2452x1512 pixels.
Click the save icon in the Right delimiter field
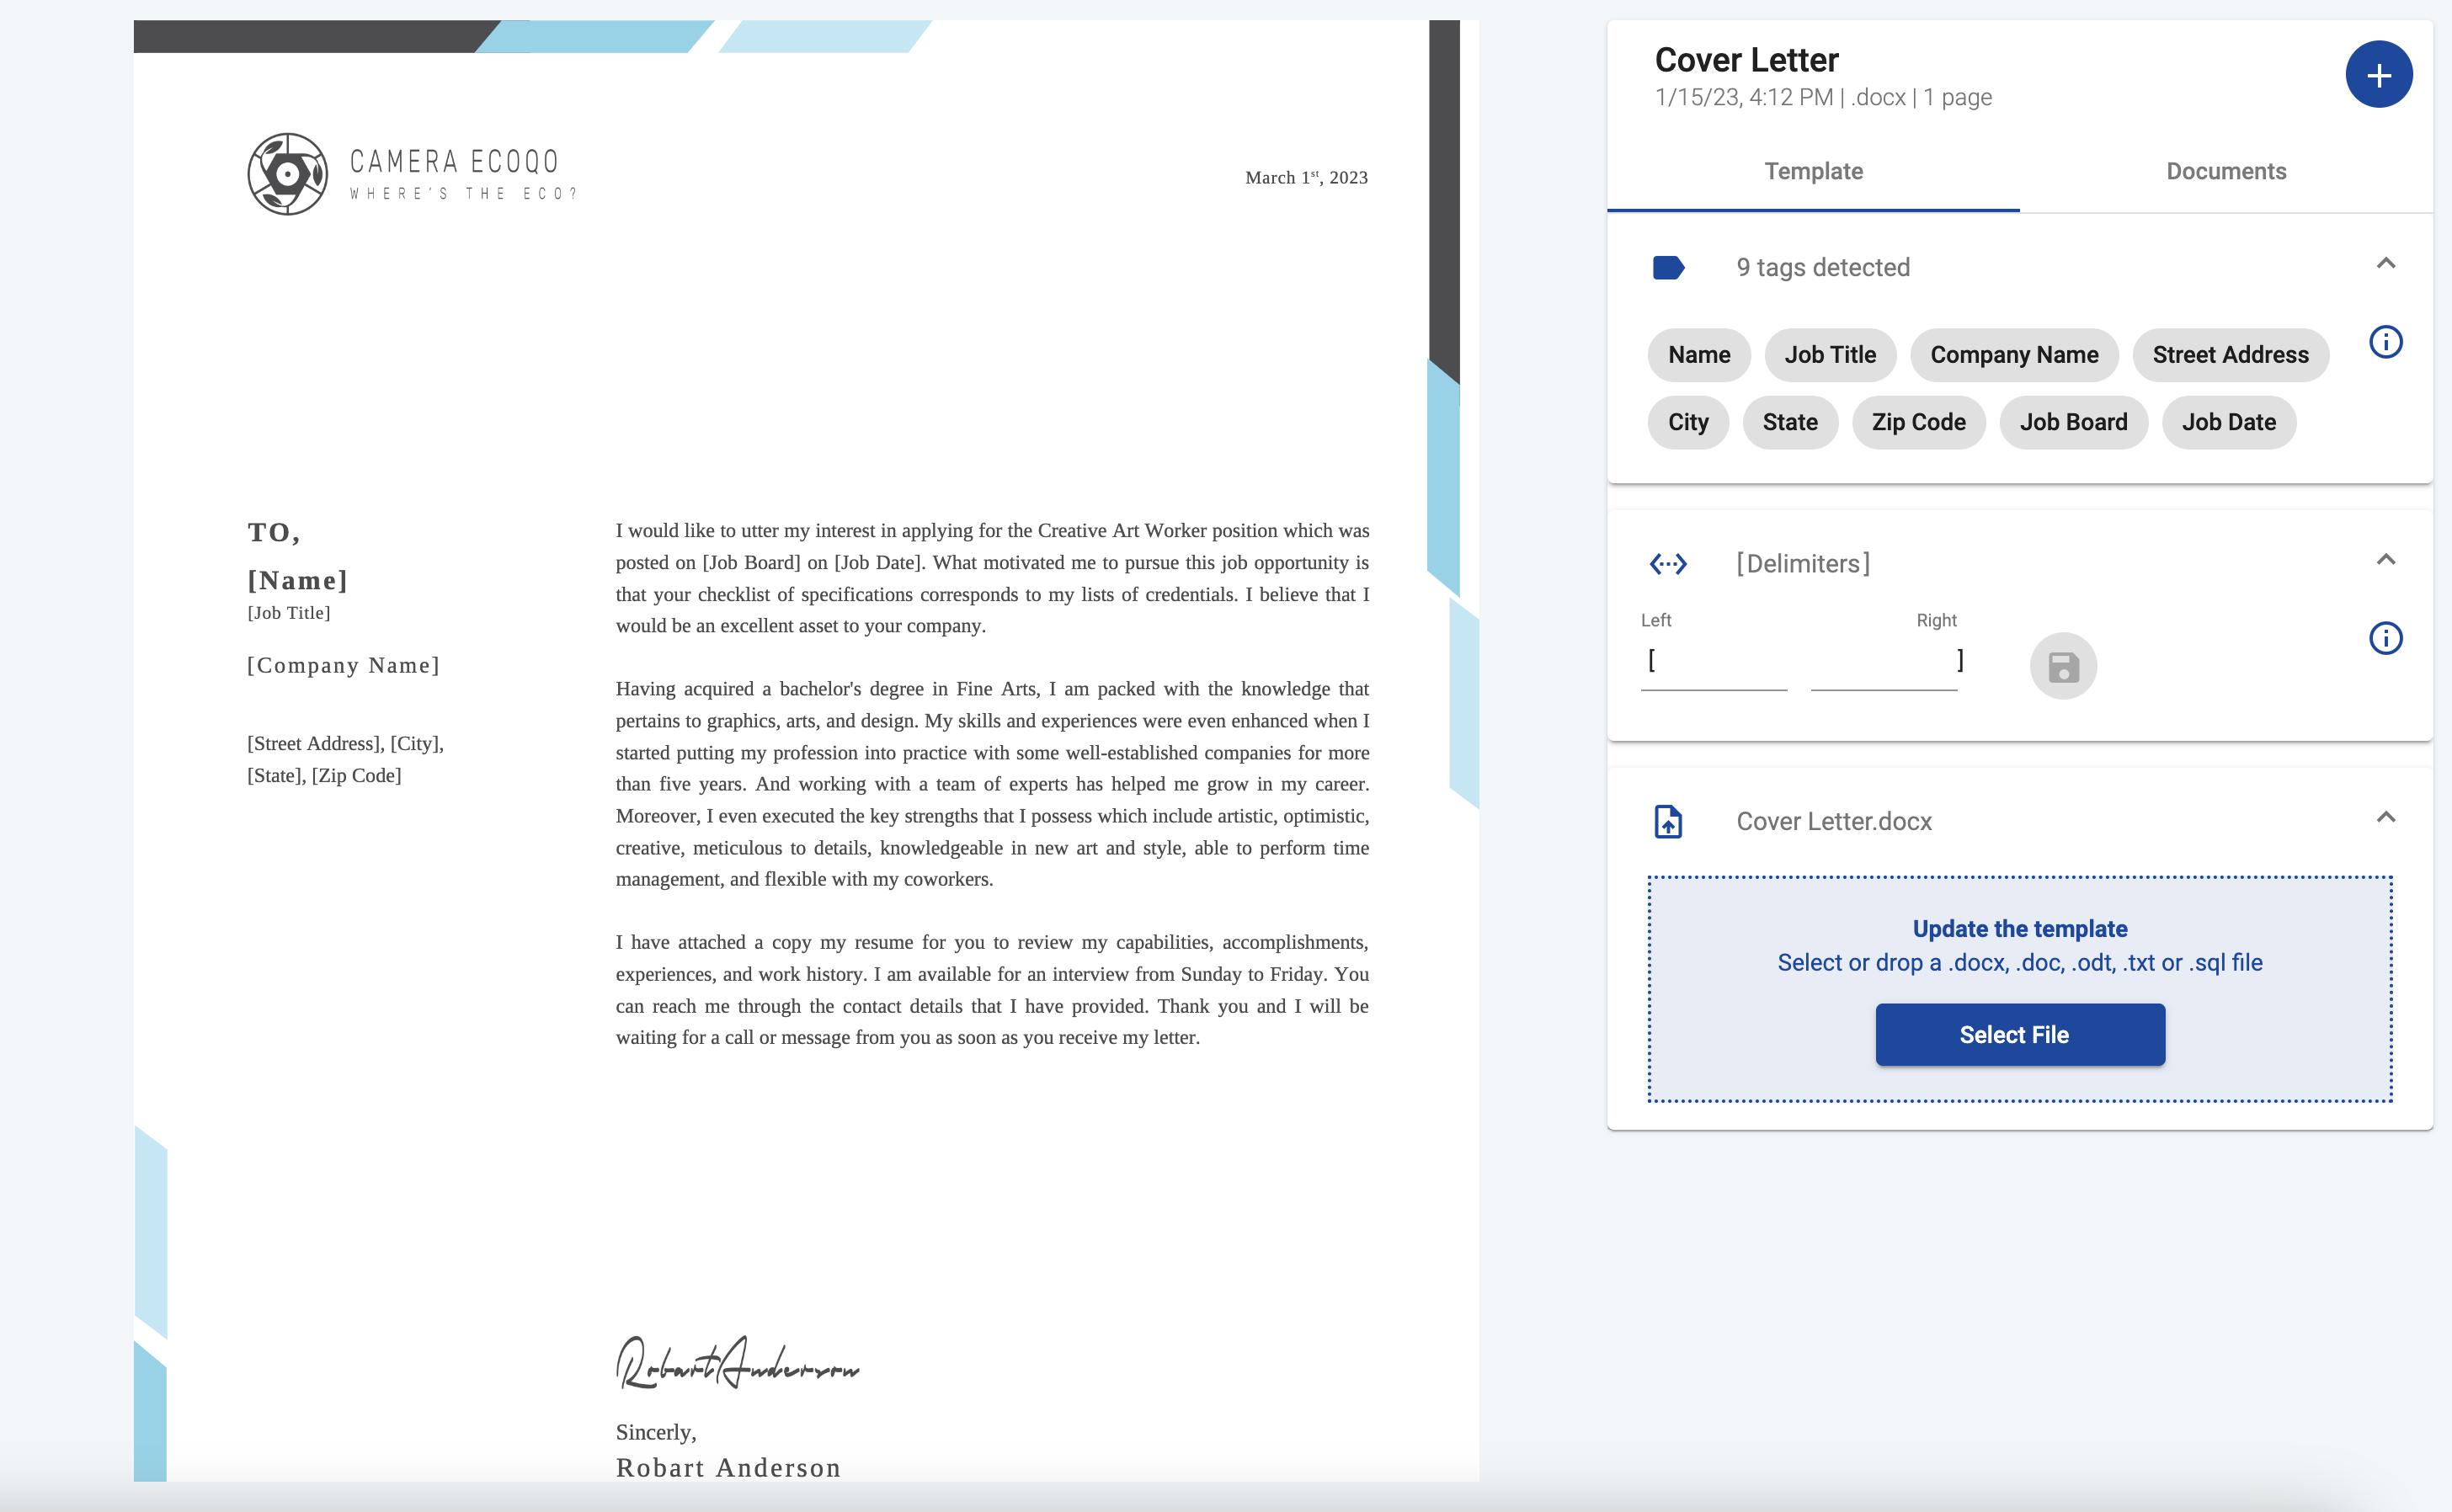click(x=2063, y=666)
